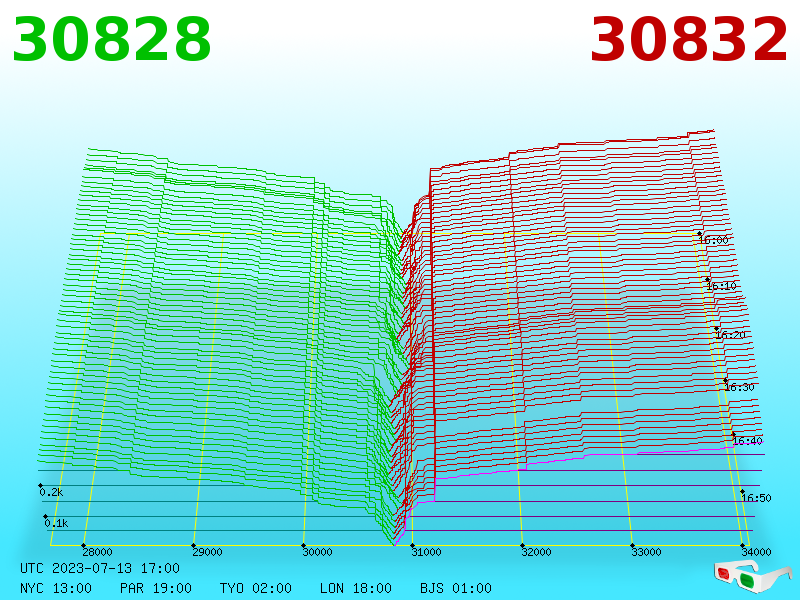This screenshot has width=800, height=600.
Task: Click the 0.1k depth axis label
Action: click(56, 523)
